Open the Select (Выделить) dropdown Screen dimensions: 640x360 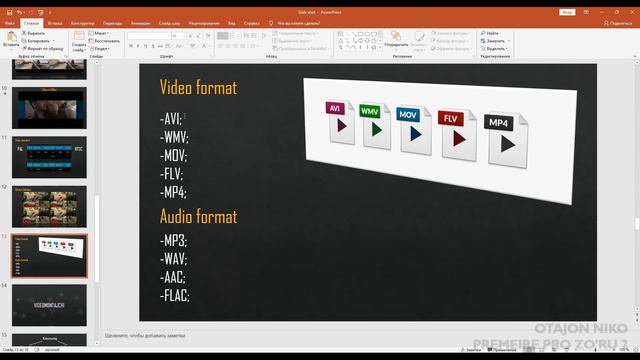pyautogui.click(x=494, y=49)
